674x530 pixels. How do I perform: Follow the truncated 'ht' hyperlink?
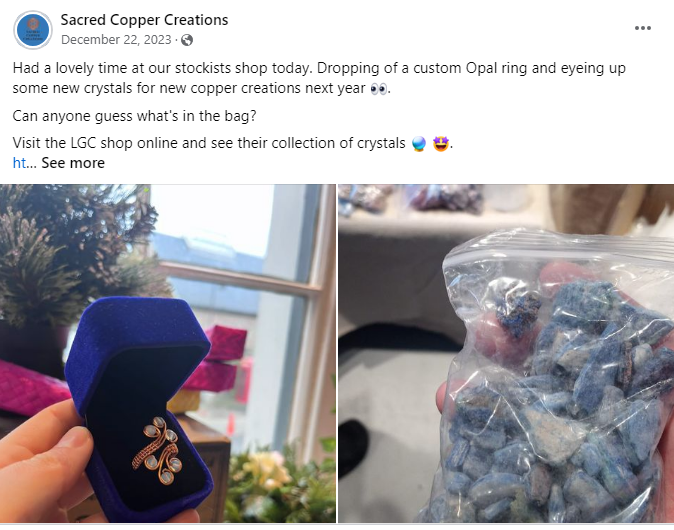(x=19, y=163)
